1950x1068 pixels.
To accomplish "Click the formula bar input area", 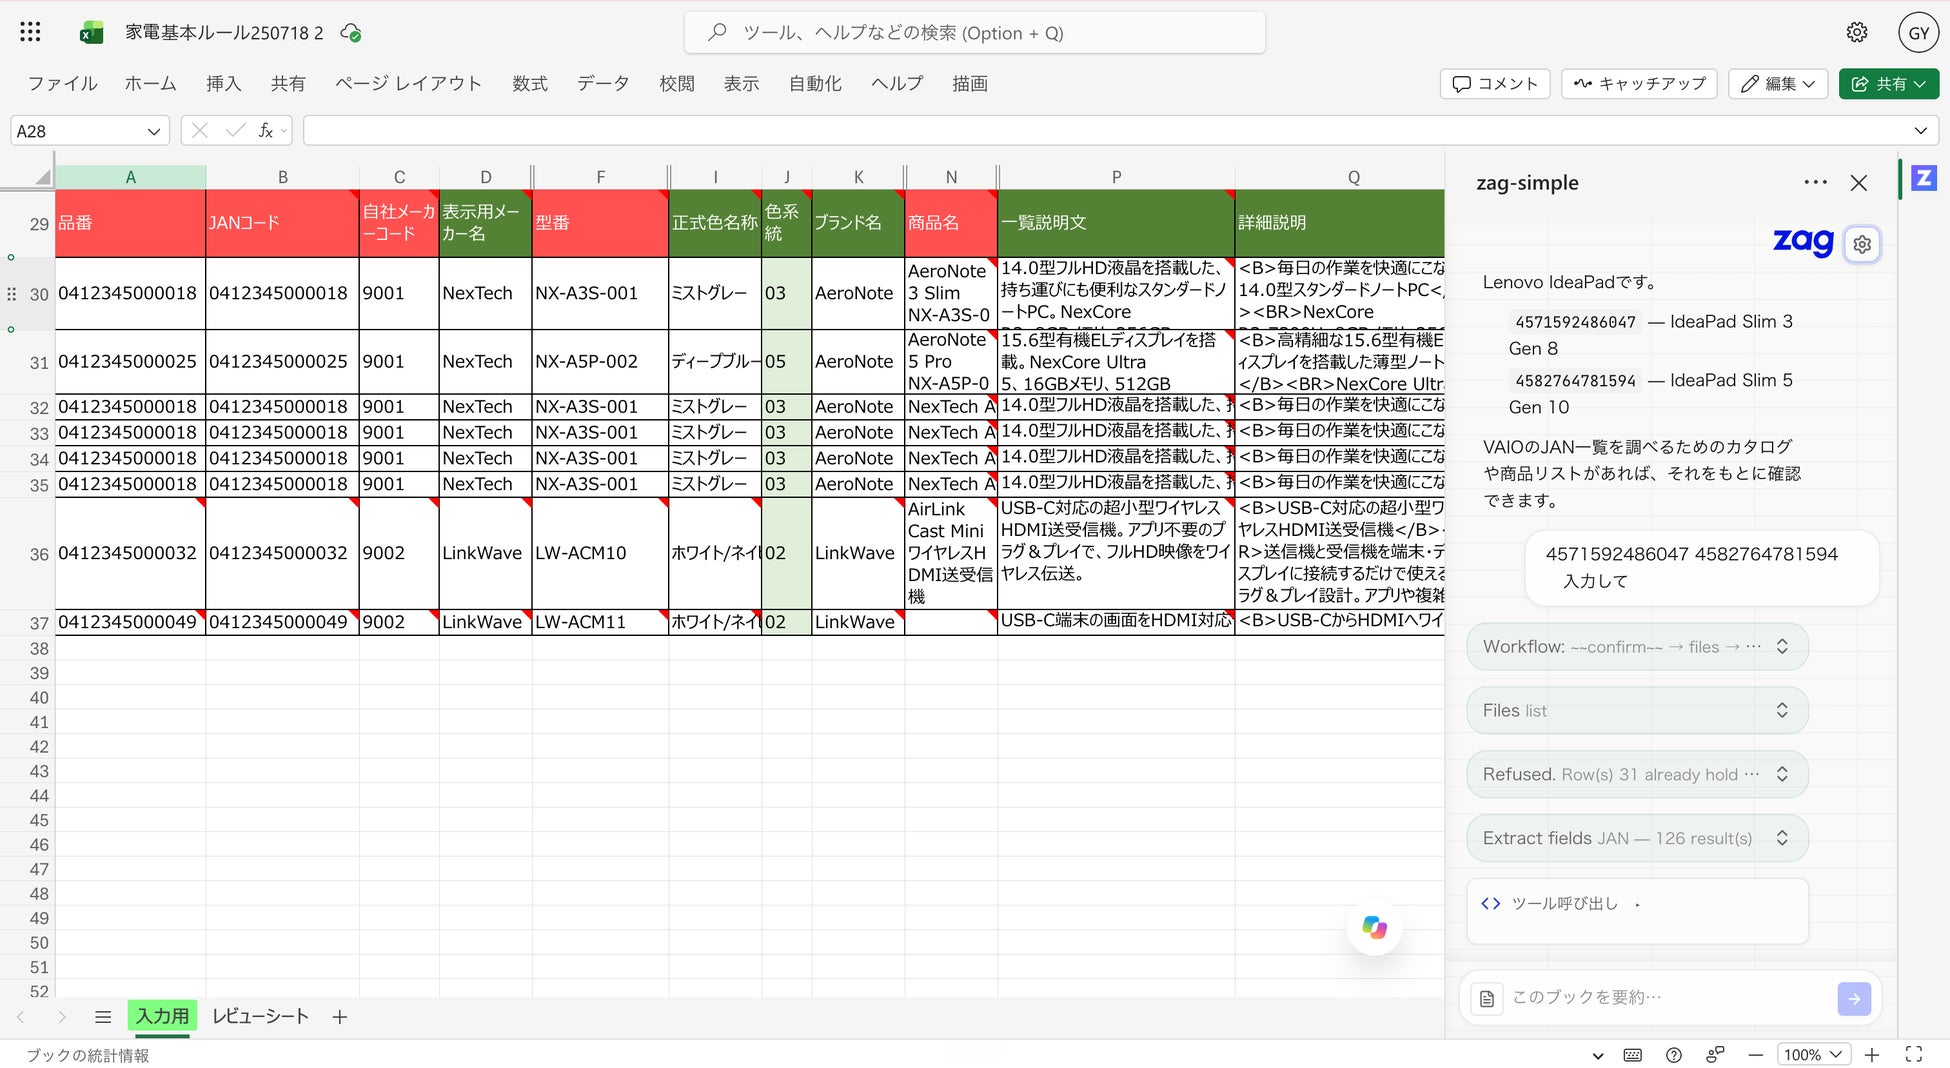I will pos(1105,131).
